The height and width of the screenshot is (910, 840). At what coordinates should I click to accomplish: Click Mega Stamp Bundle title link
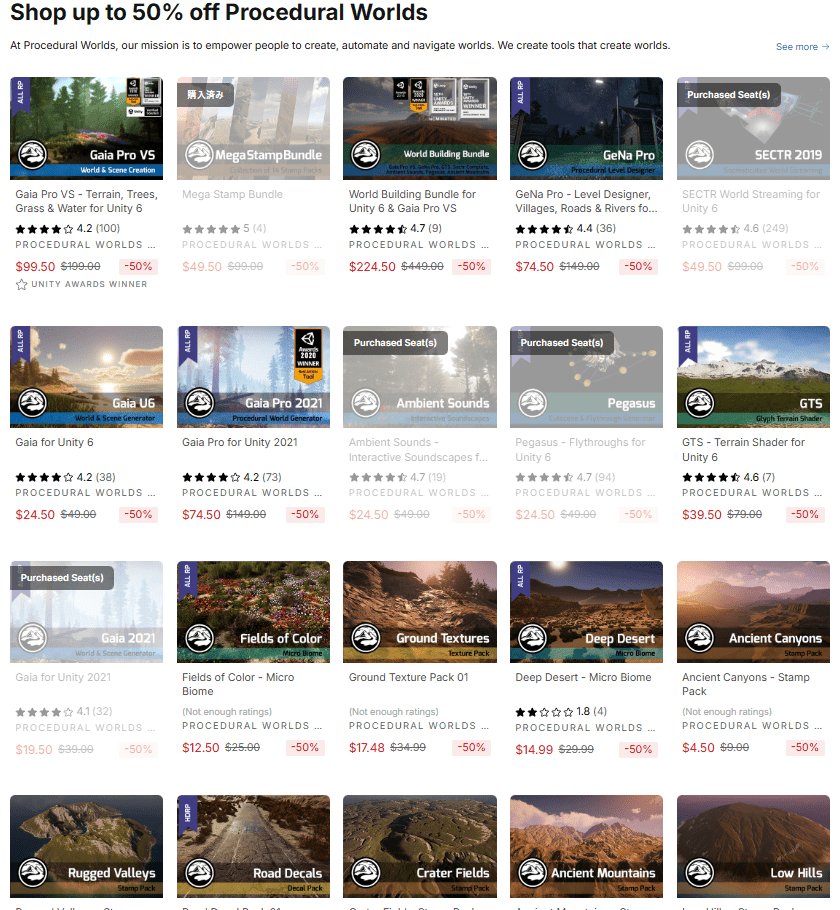(x=232, y=194)
